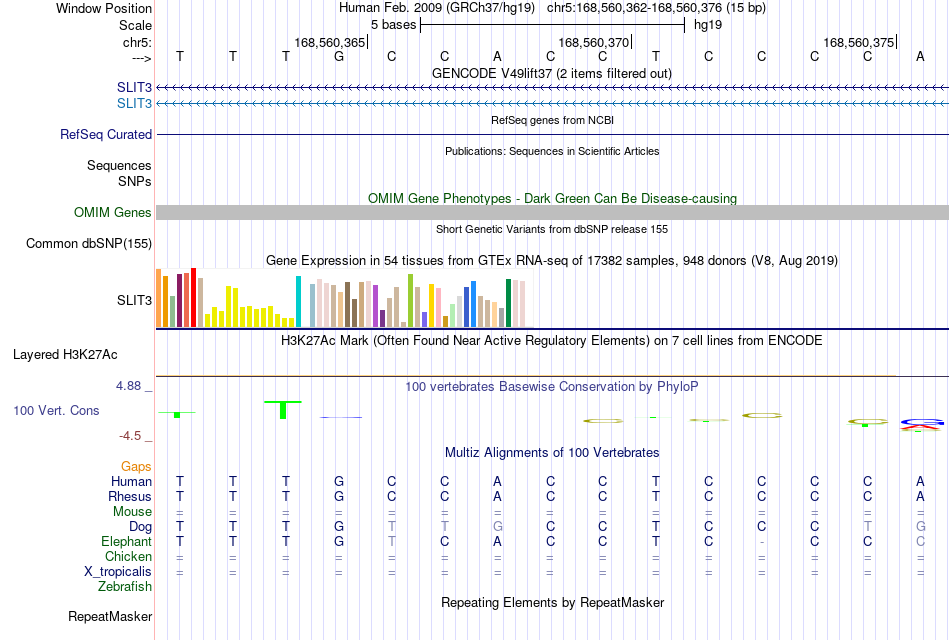Open OMIM Genes track settings label
The height and width of the screenshot is (640, 950).
112,212
